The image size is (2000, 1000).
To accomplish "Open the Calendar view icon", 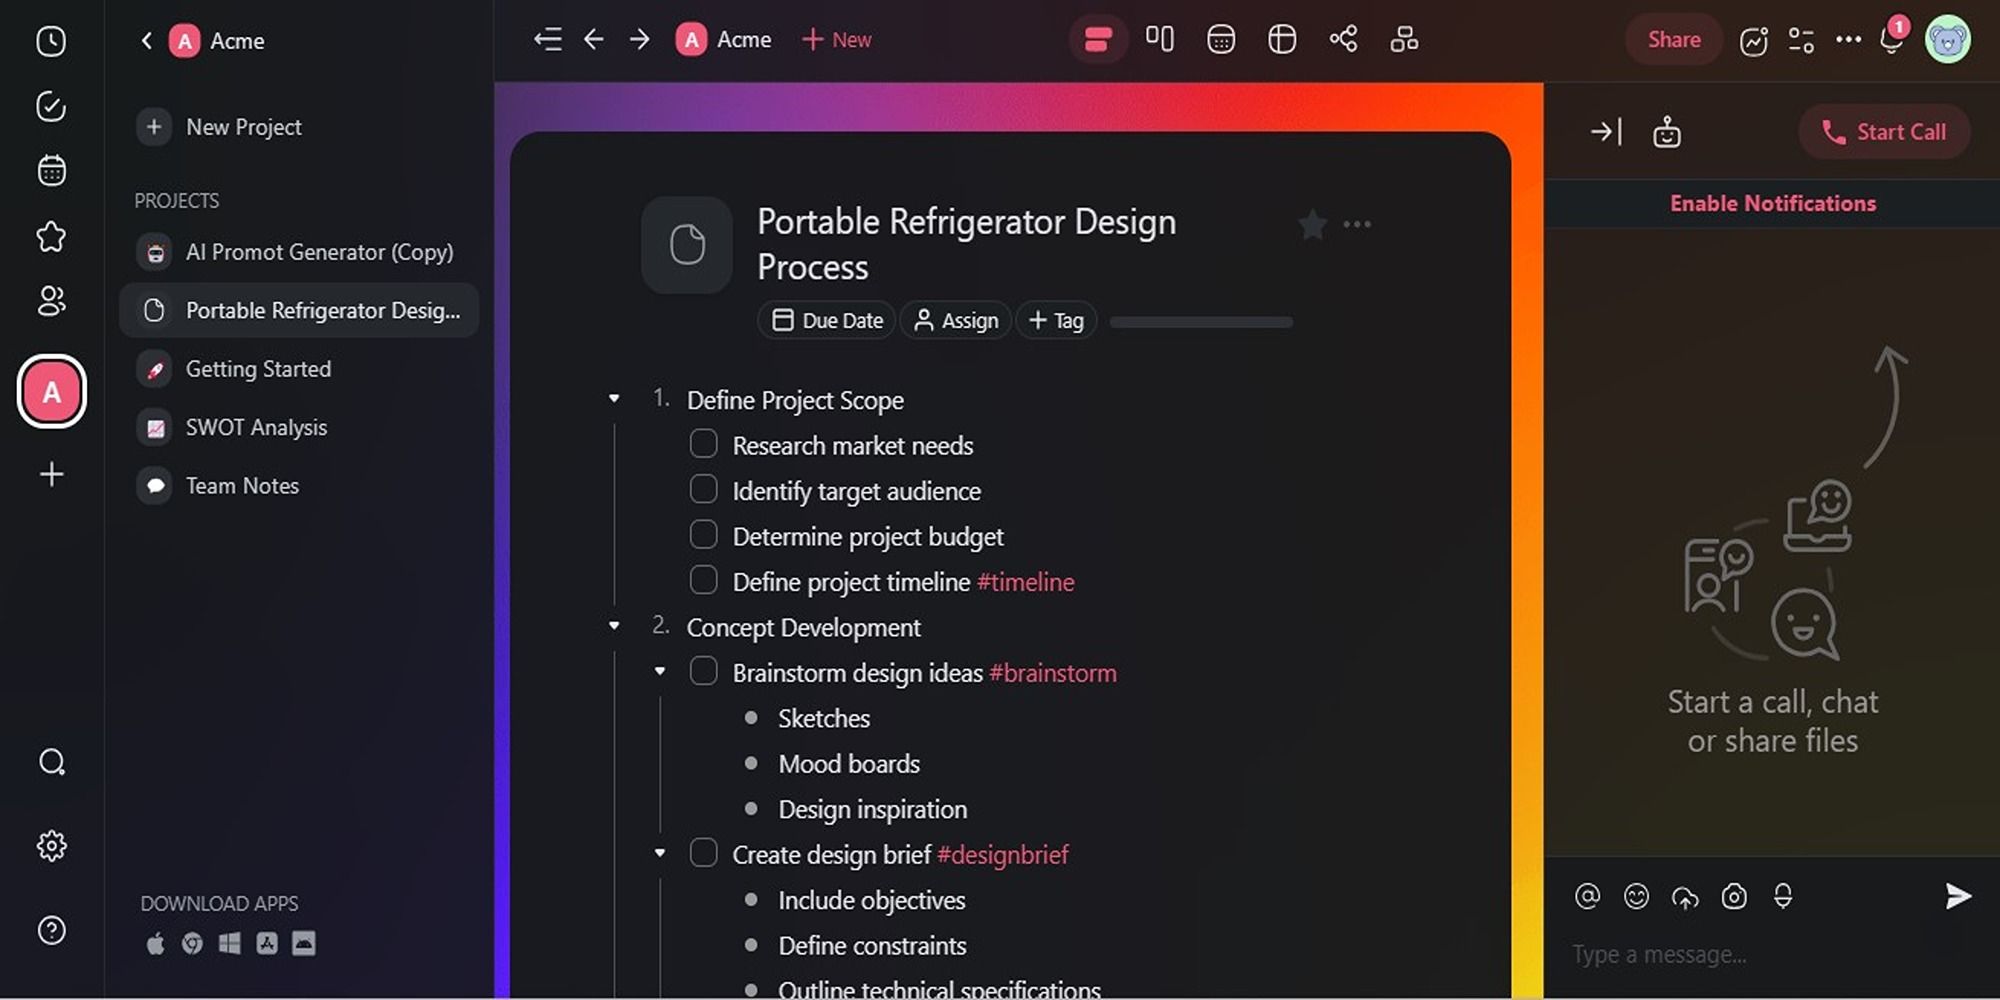I will point(1221,39).
